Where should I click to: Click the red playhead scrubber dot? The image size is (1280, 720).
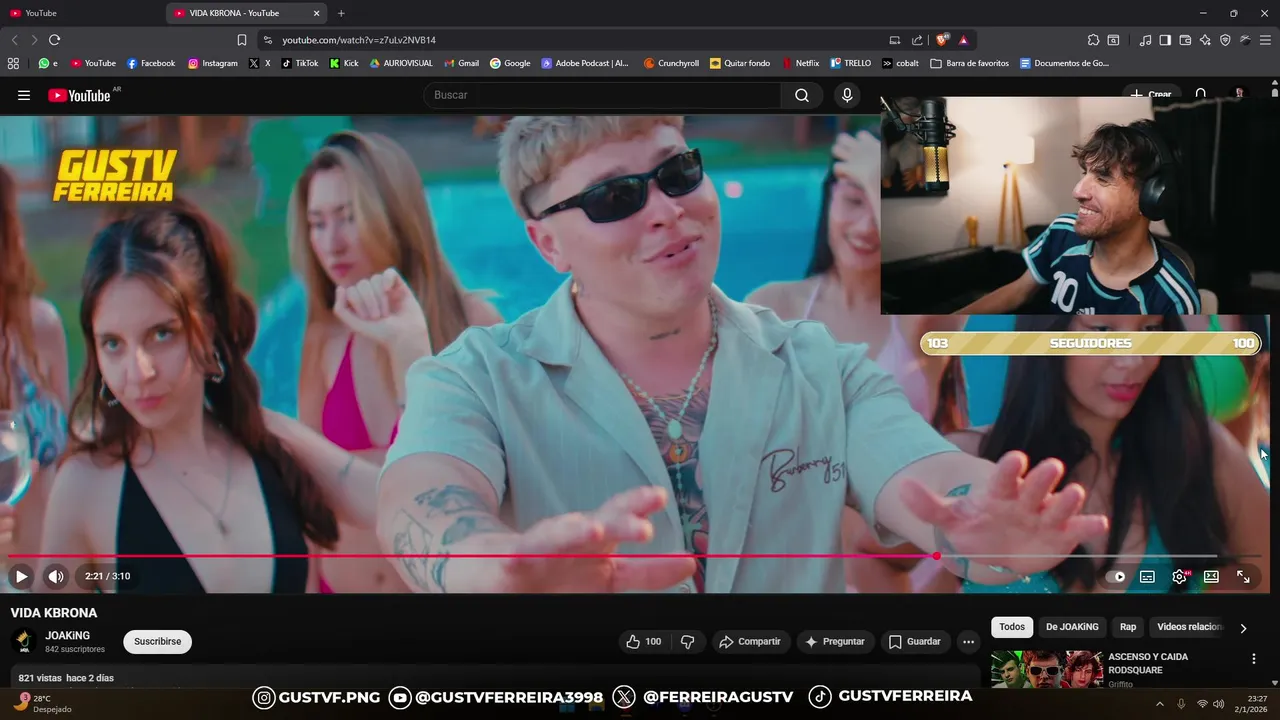coord(936,556)
